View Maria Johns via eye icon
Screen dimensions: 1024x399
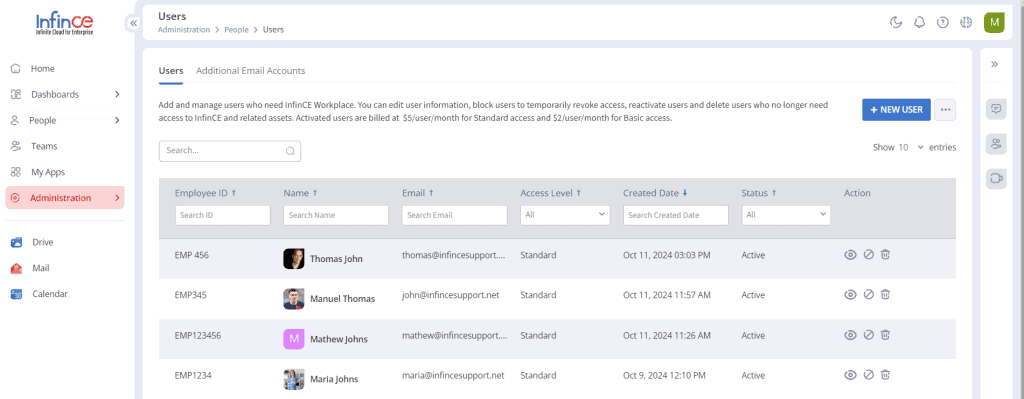click(850, 375)
